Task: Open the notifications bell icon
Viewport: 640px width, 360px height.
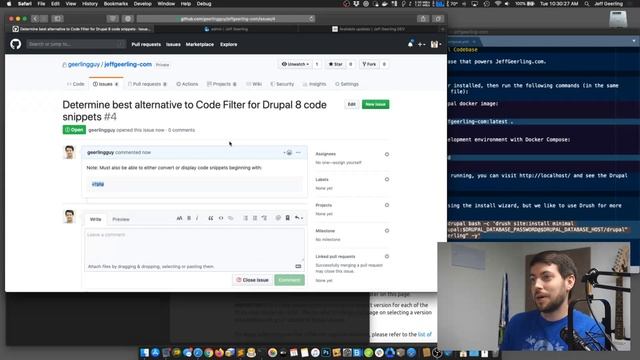Action: 410,44
